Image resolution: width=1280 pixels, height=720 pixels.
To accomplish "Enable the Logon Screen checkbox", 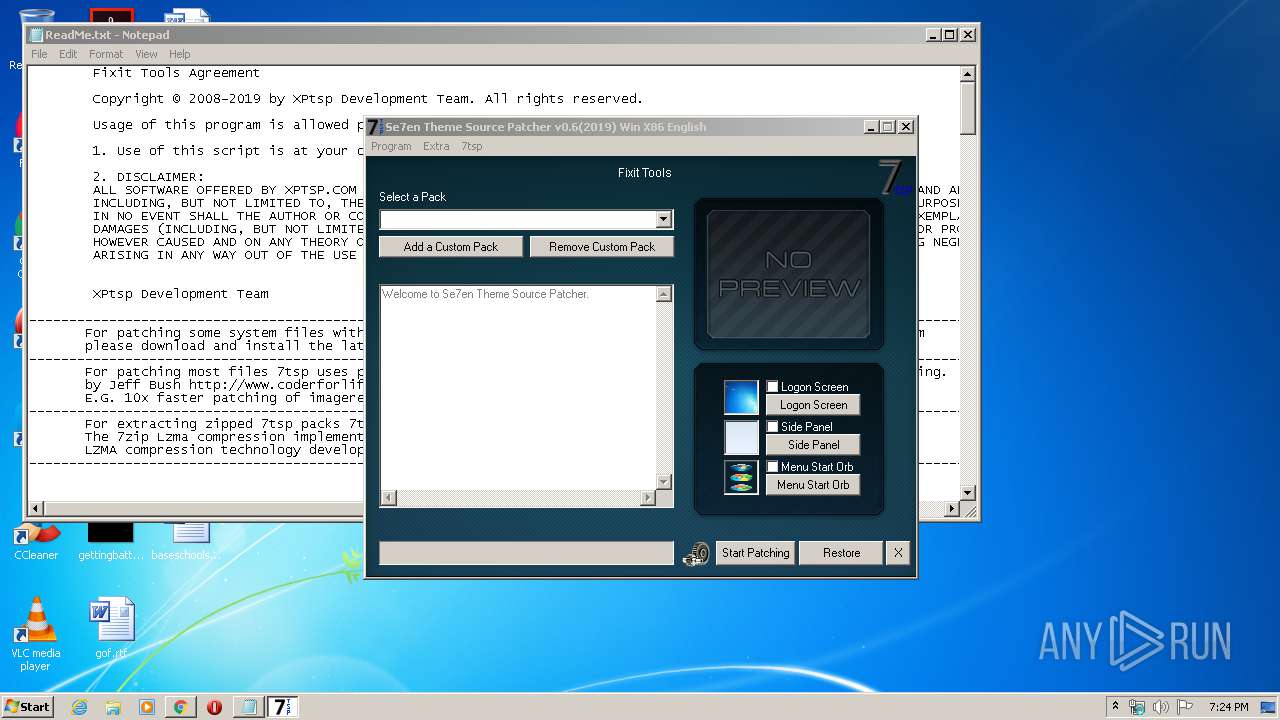I will tap(772, 386).
